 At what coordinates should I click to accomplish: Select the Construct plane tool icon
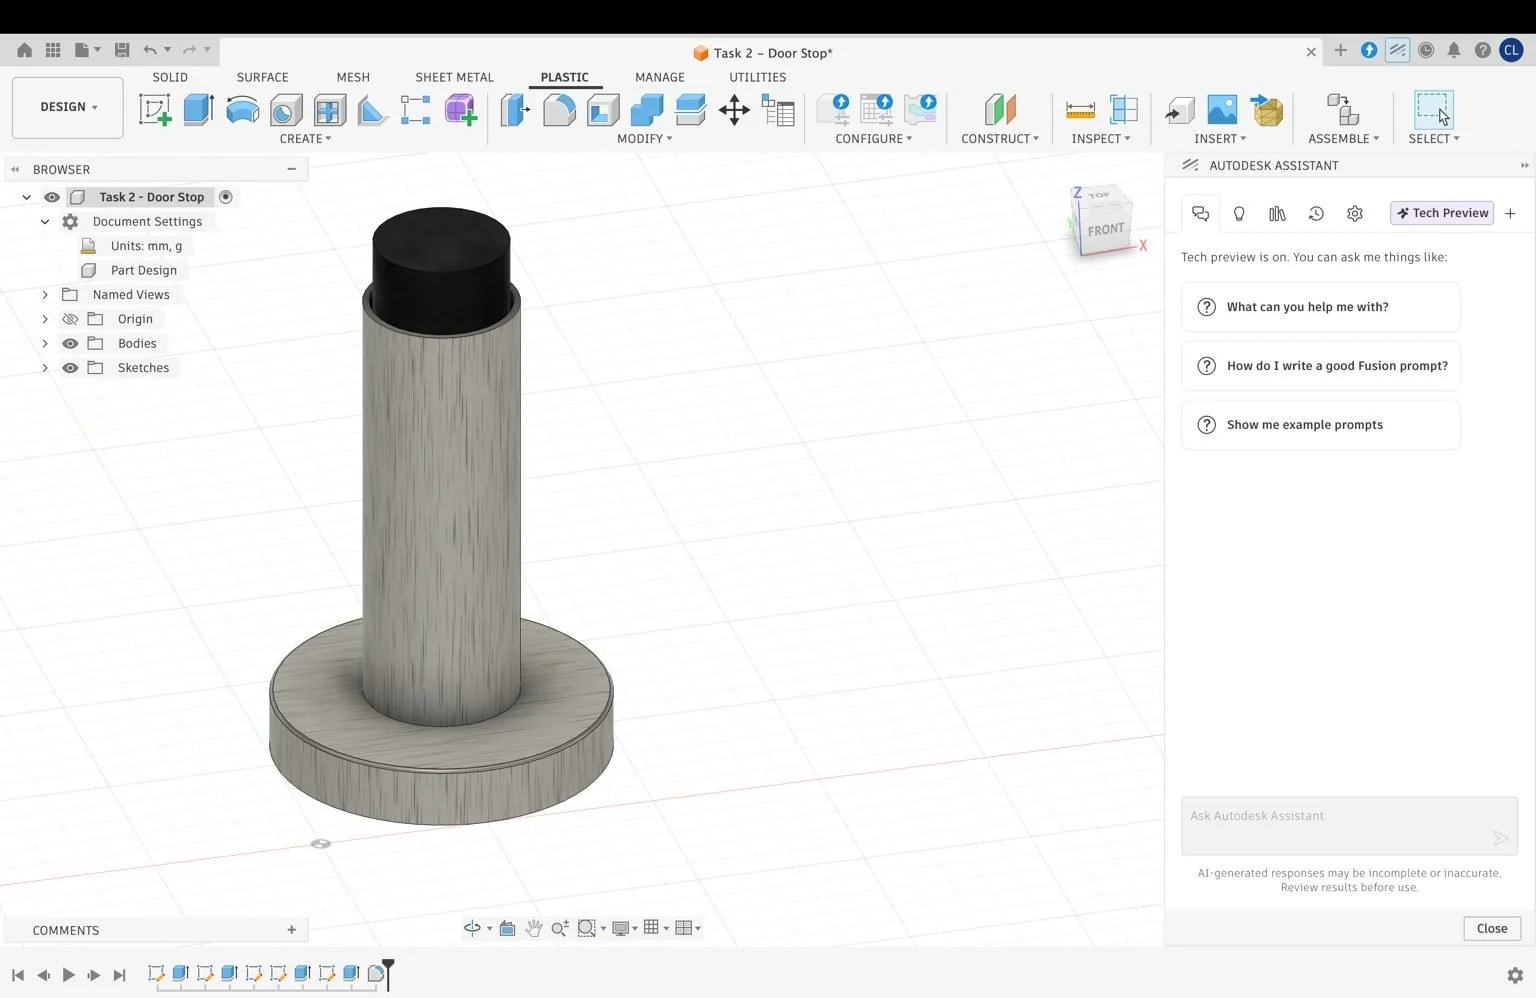1000,109
